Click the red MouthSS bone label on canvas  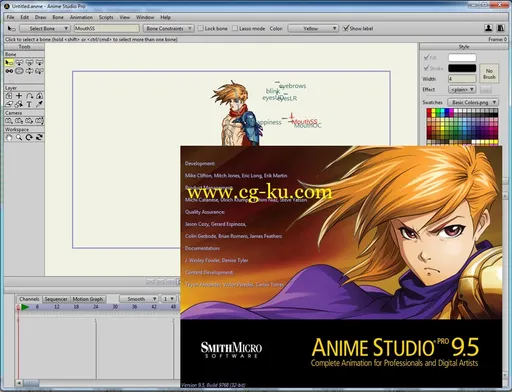305,122
